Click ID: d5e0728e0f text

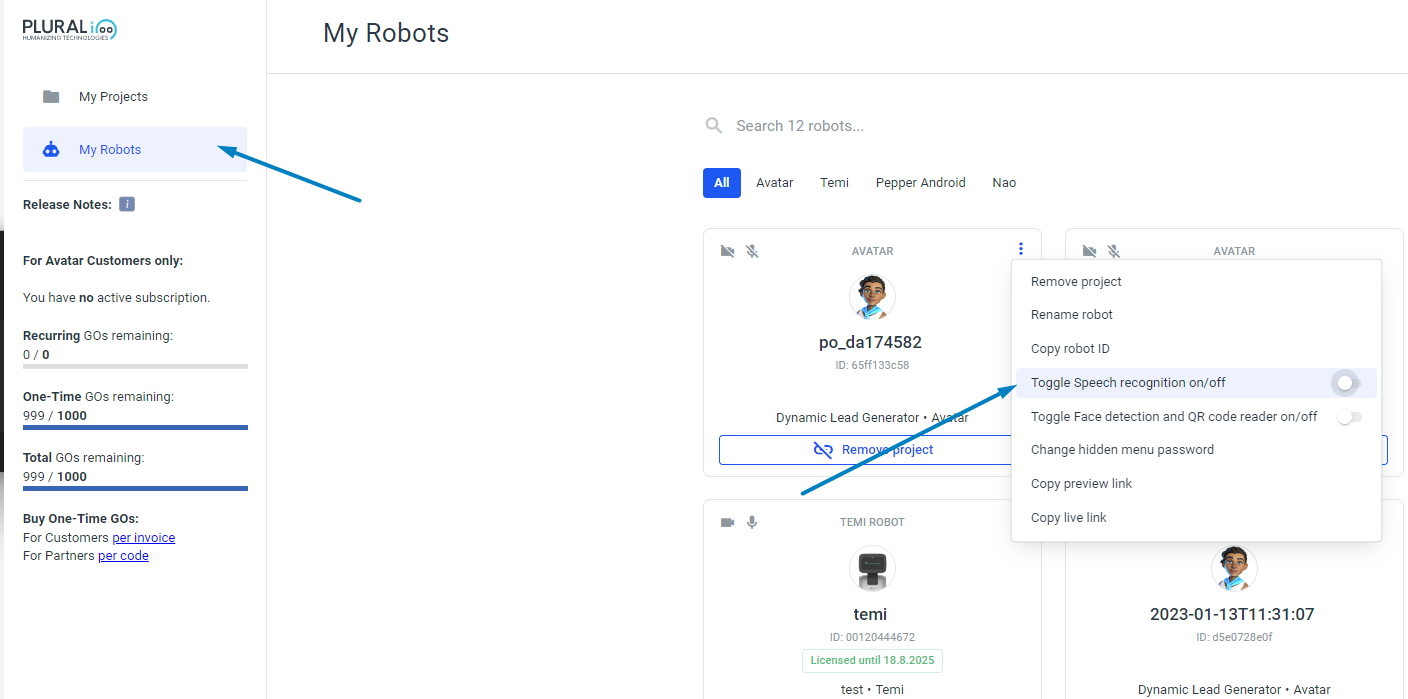click(1234, 638)
